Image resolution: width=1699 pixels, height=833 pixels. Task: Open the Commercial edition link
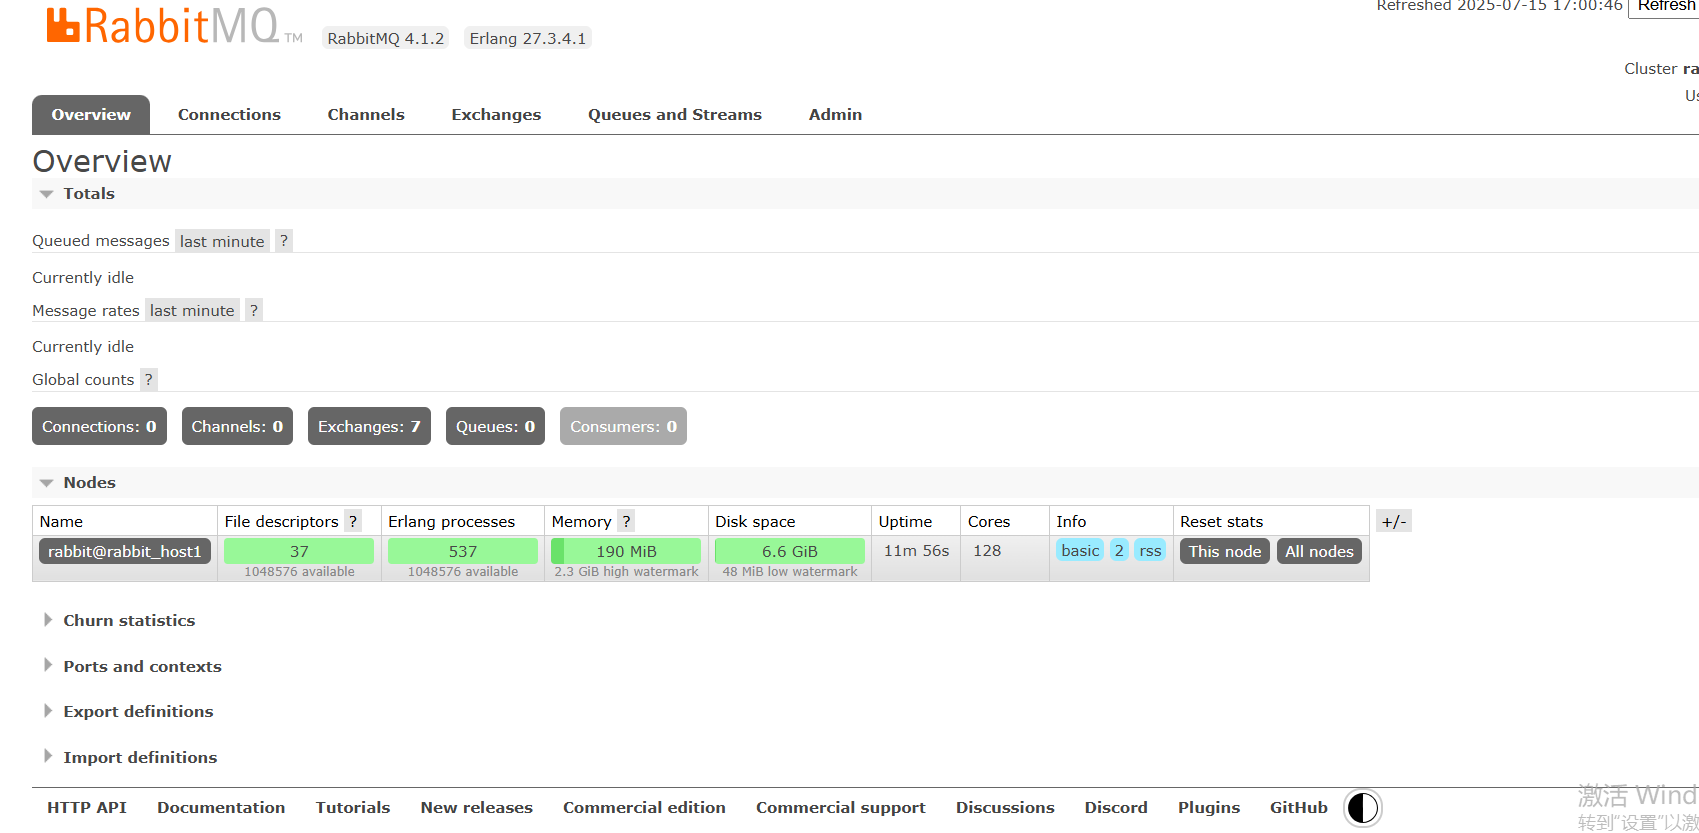click(x=644, y=808)
